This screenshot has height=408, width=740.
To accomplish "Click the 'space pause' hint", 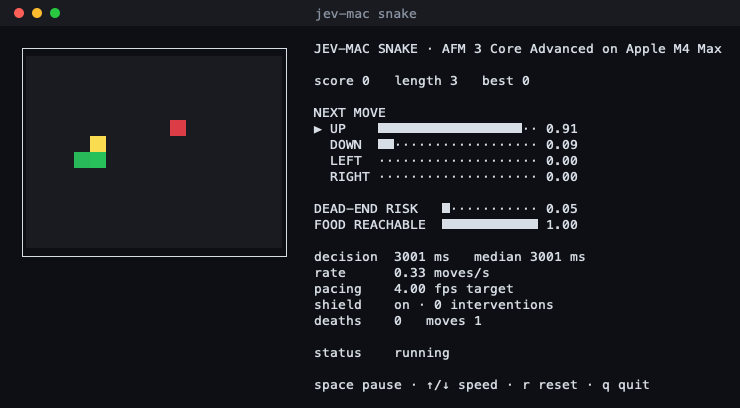I will pos(358,385).
